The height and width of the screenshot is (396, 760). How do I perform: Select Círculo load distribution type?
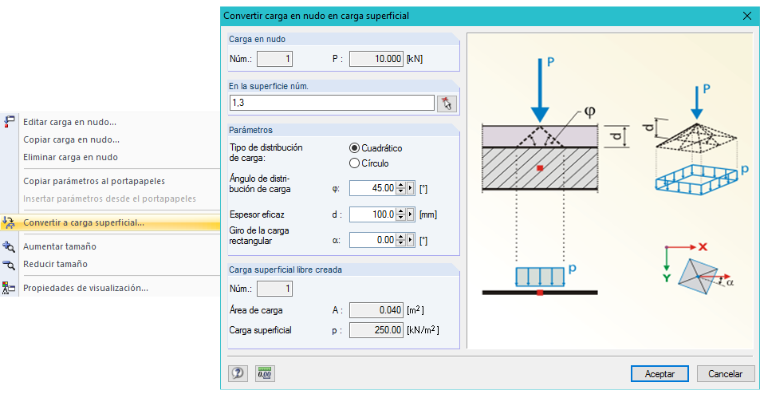click(x=354, y=163)
